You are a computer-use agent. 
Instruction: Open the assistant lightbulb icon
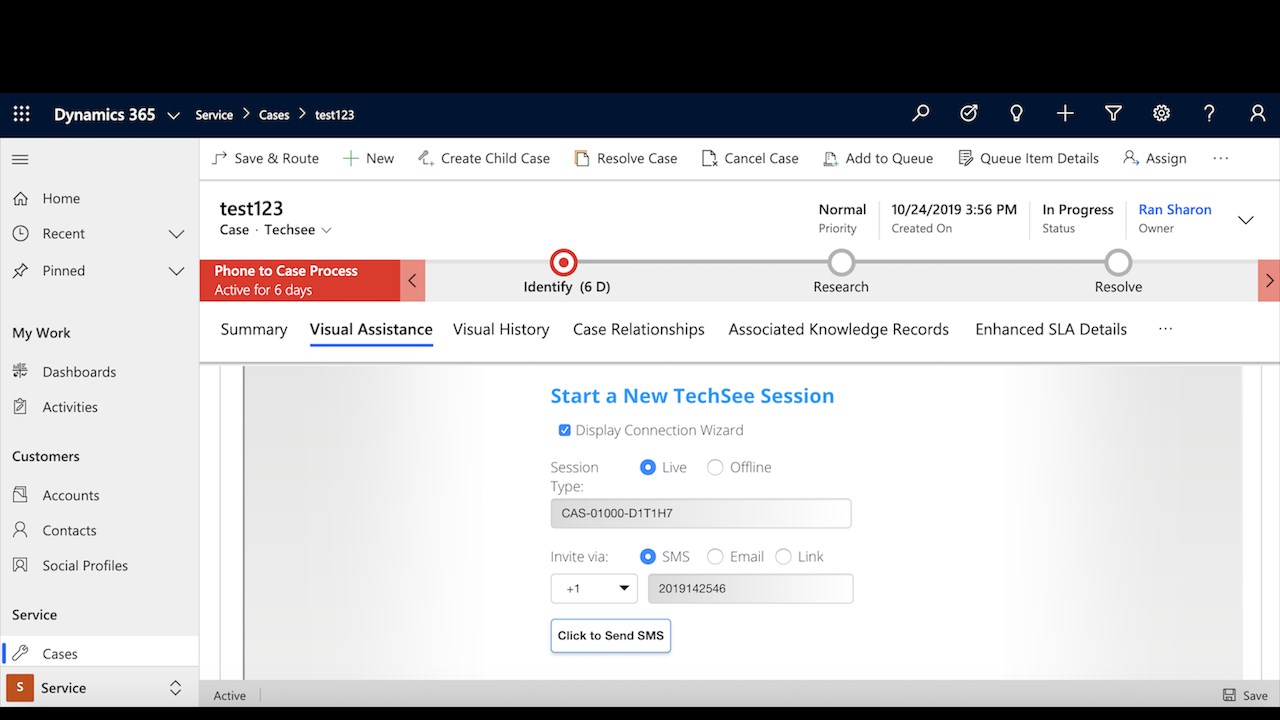tap(1016, 114)
